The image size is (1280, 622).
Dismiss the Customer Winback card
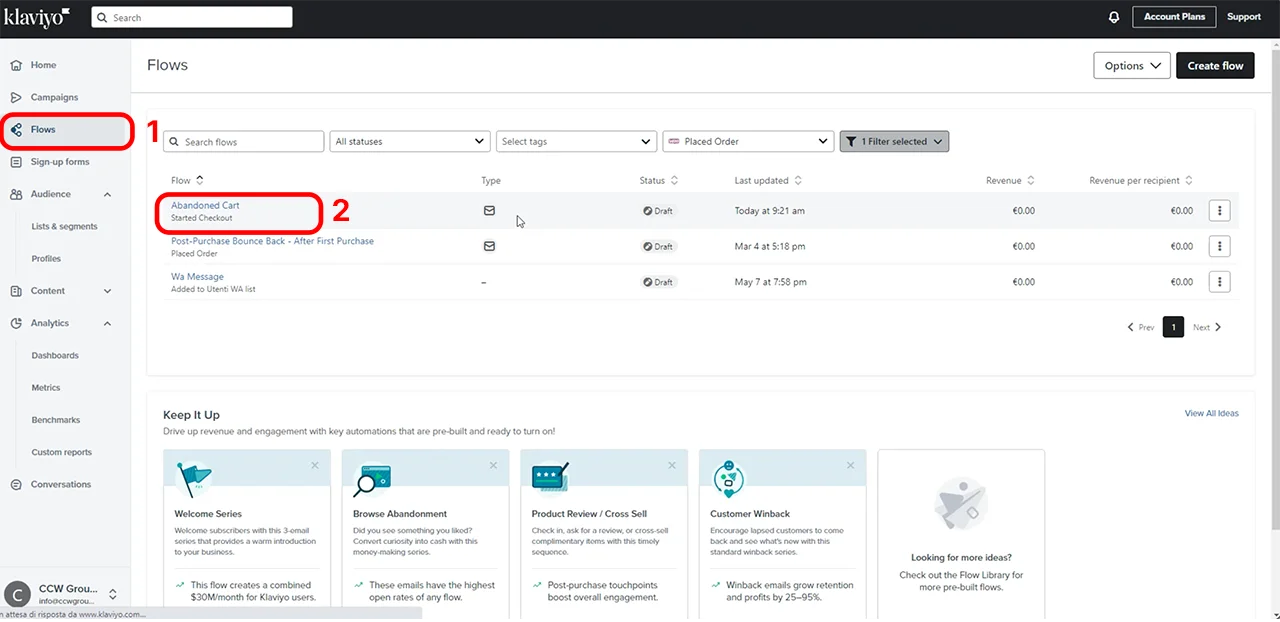click(850, 465)
